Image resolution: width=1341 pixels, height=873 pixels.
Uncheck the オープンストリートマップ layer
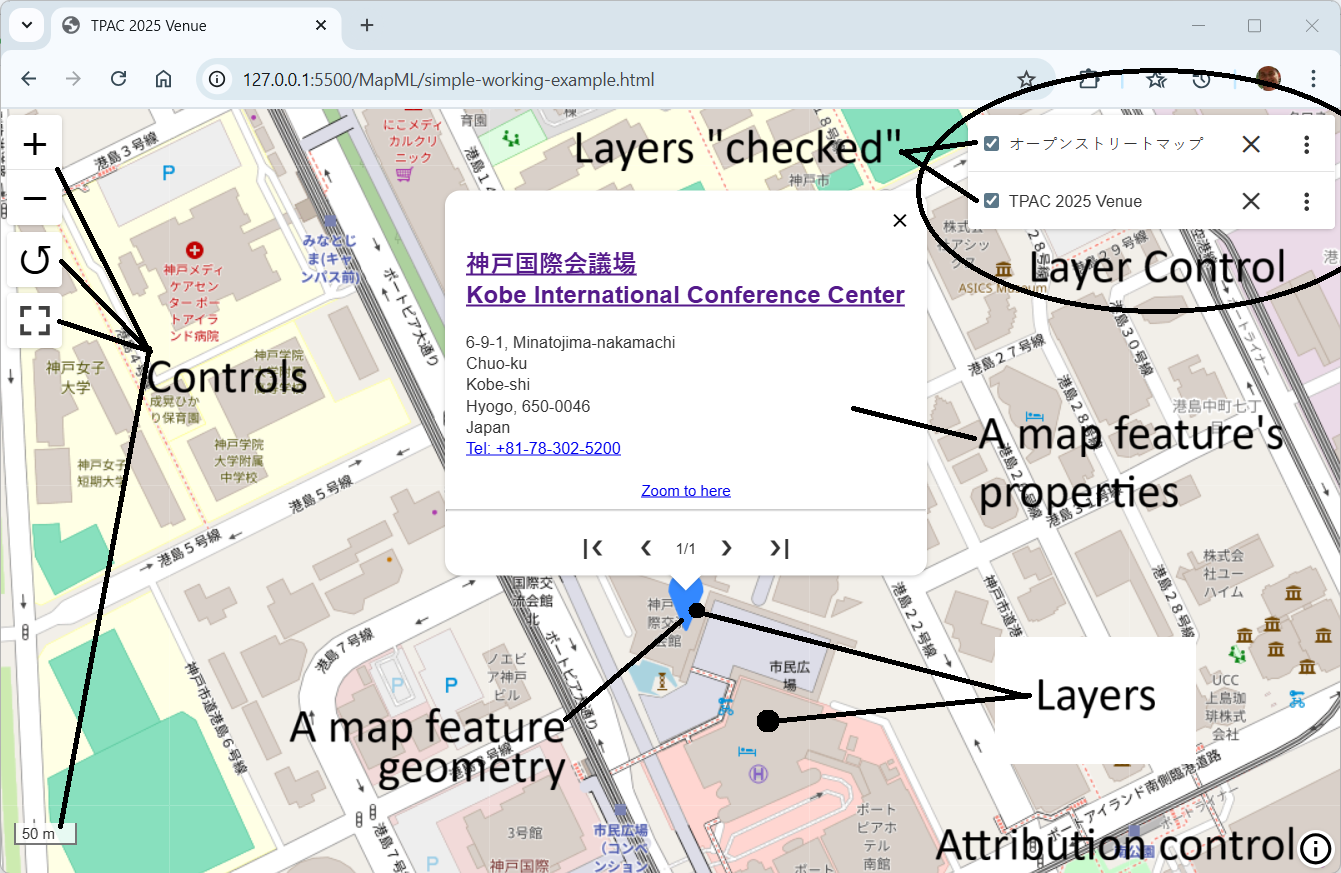coord(991,143)
